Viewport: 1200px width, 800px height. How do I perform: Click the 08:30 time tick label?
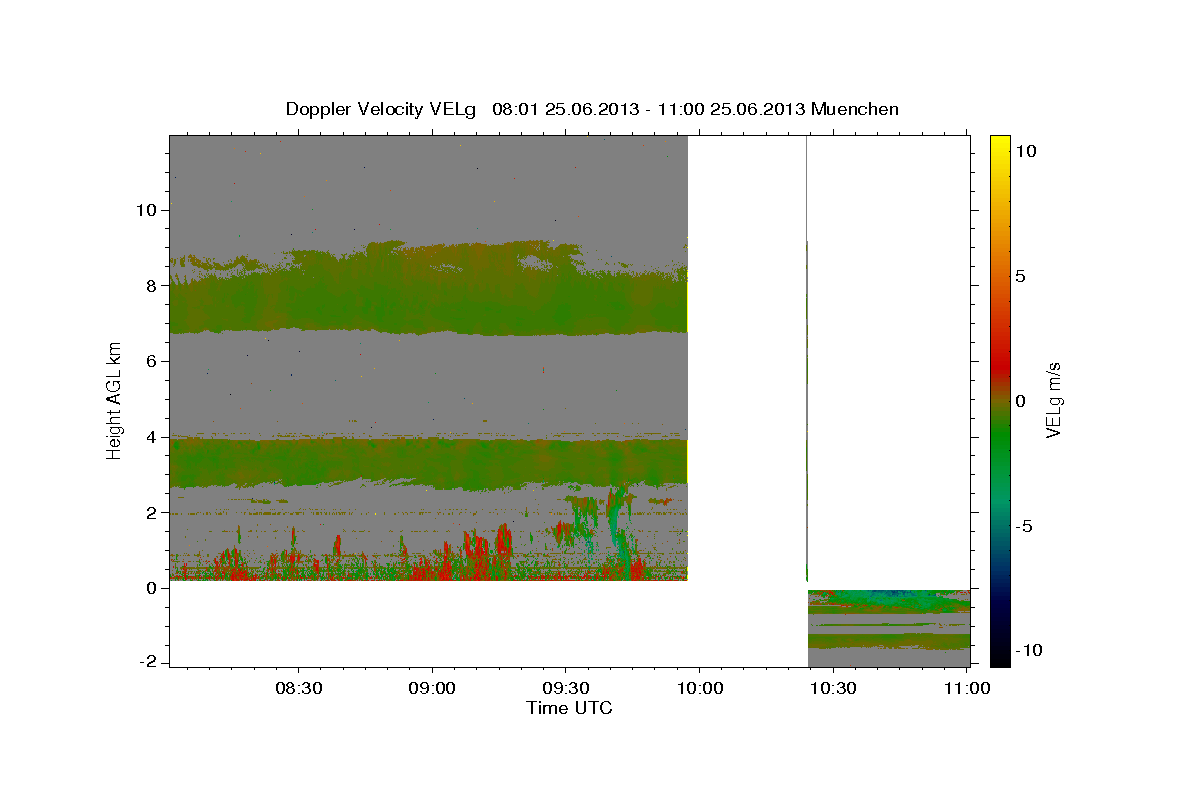click(x=299, y=688)
